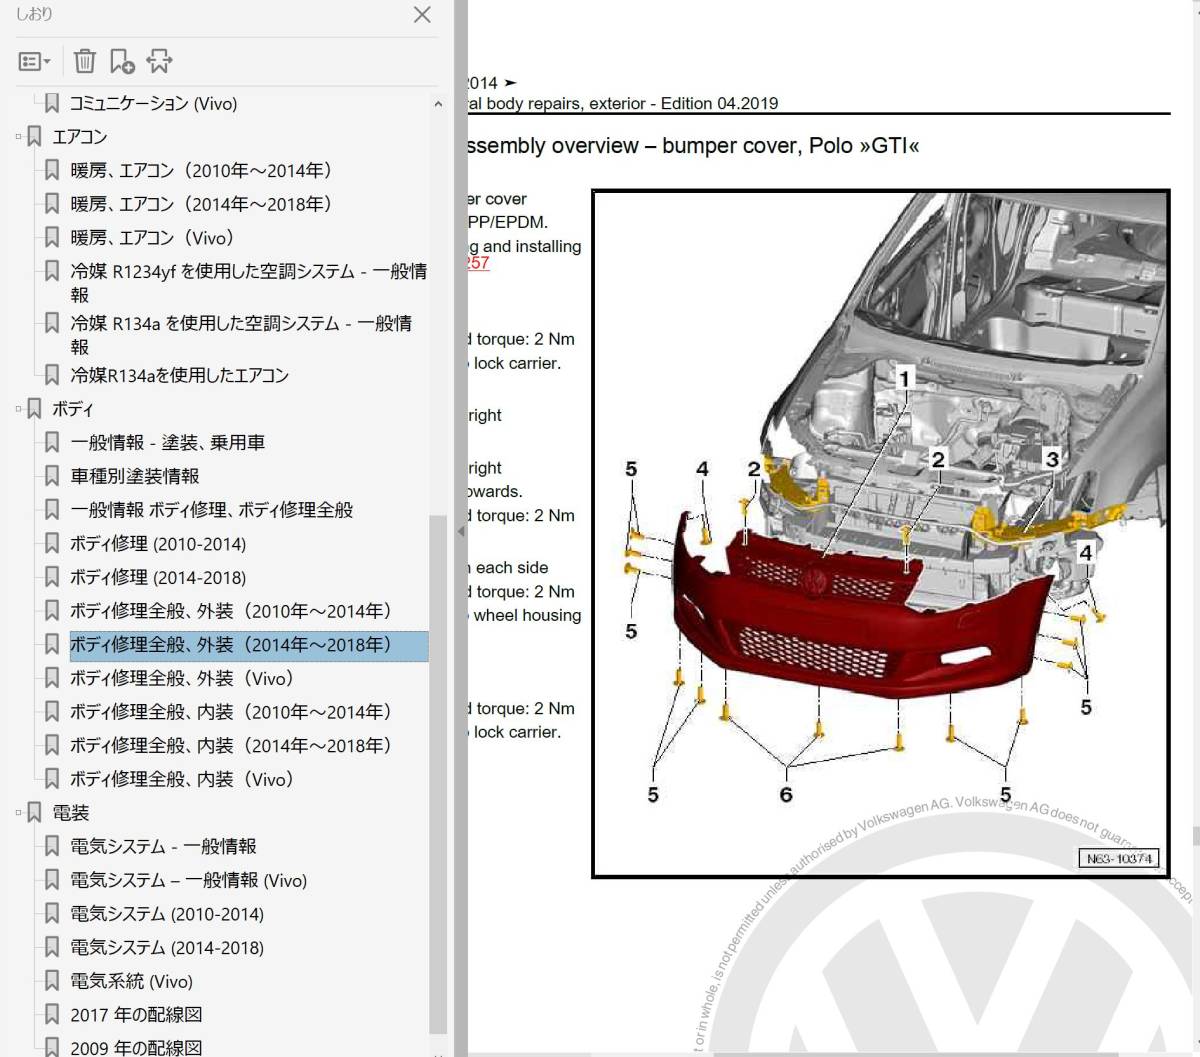Click the "bumper cover, Polo »GTI«" heading
1200x1057 pixels.
pos(790,146)
